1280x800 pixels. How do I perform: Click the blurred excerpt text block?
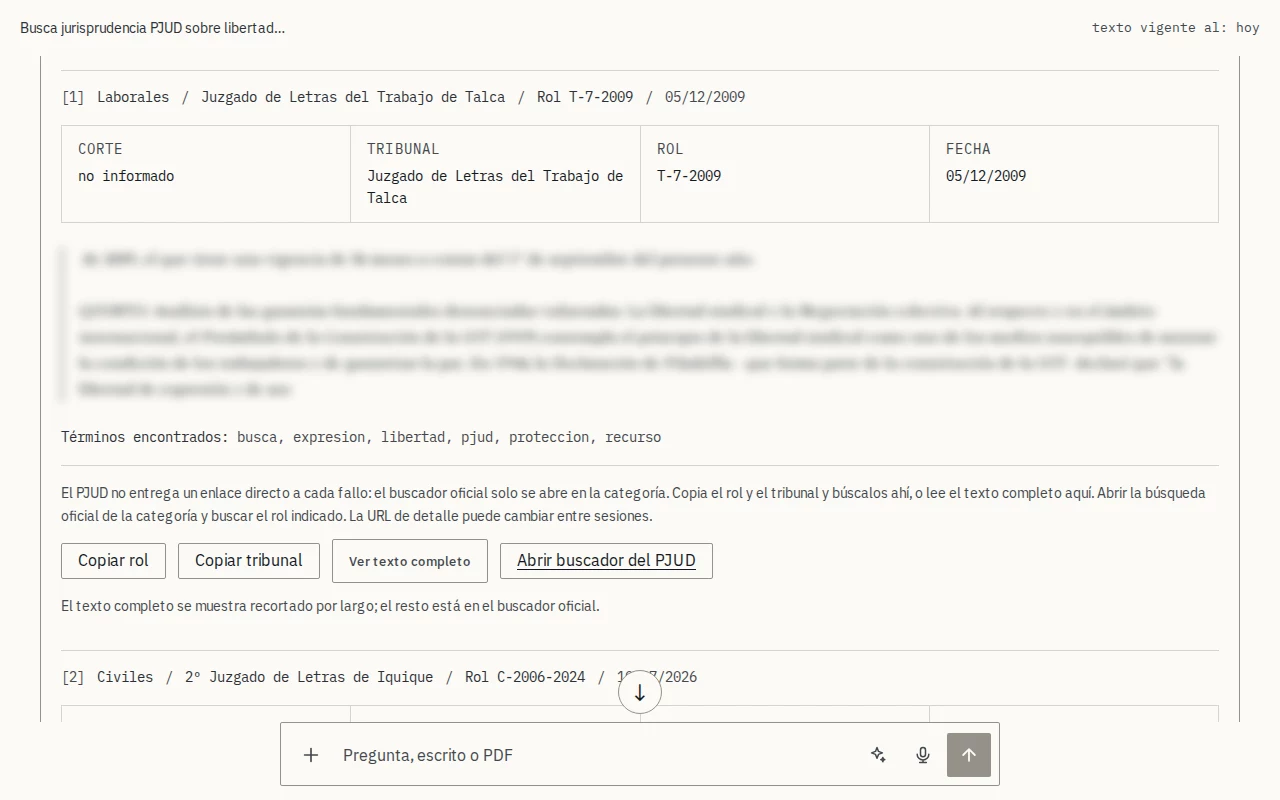pyautogui.click(x=640, y=325)
